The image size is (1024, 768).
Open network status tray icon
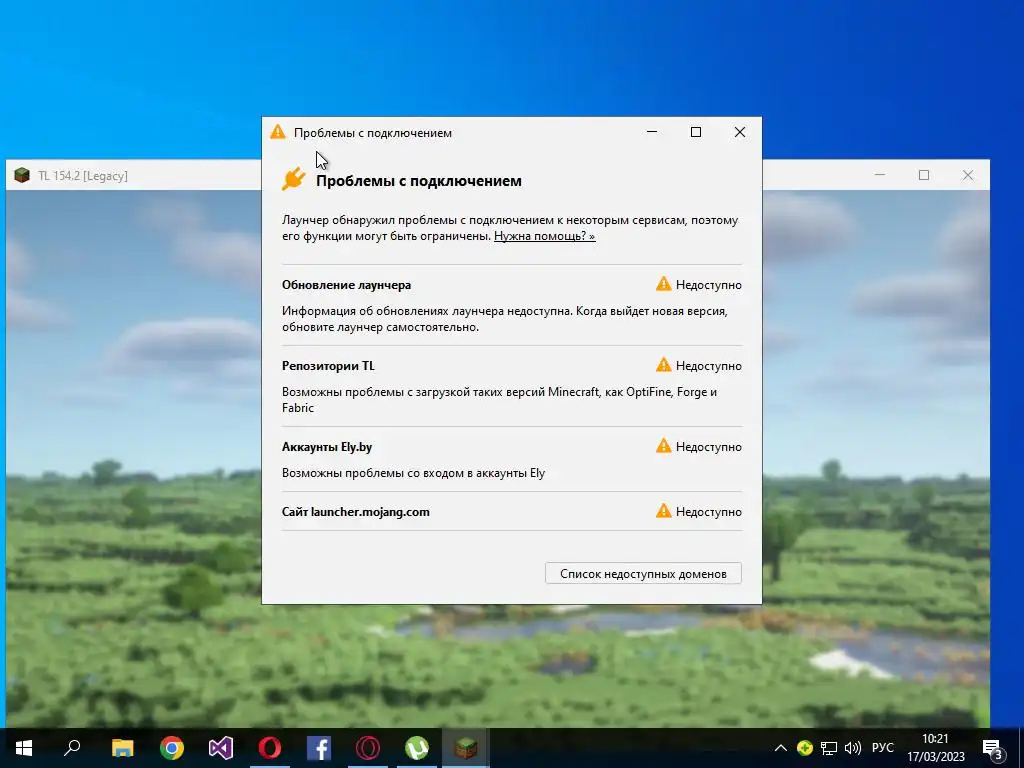[829, 748]
